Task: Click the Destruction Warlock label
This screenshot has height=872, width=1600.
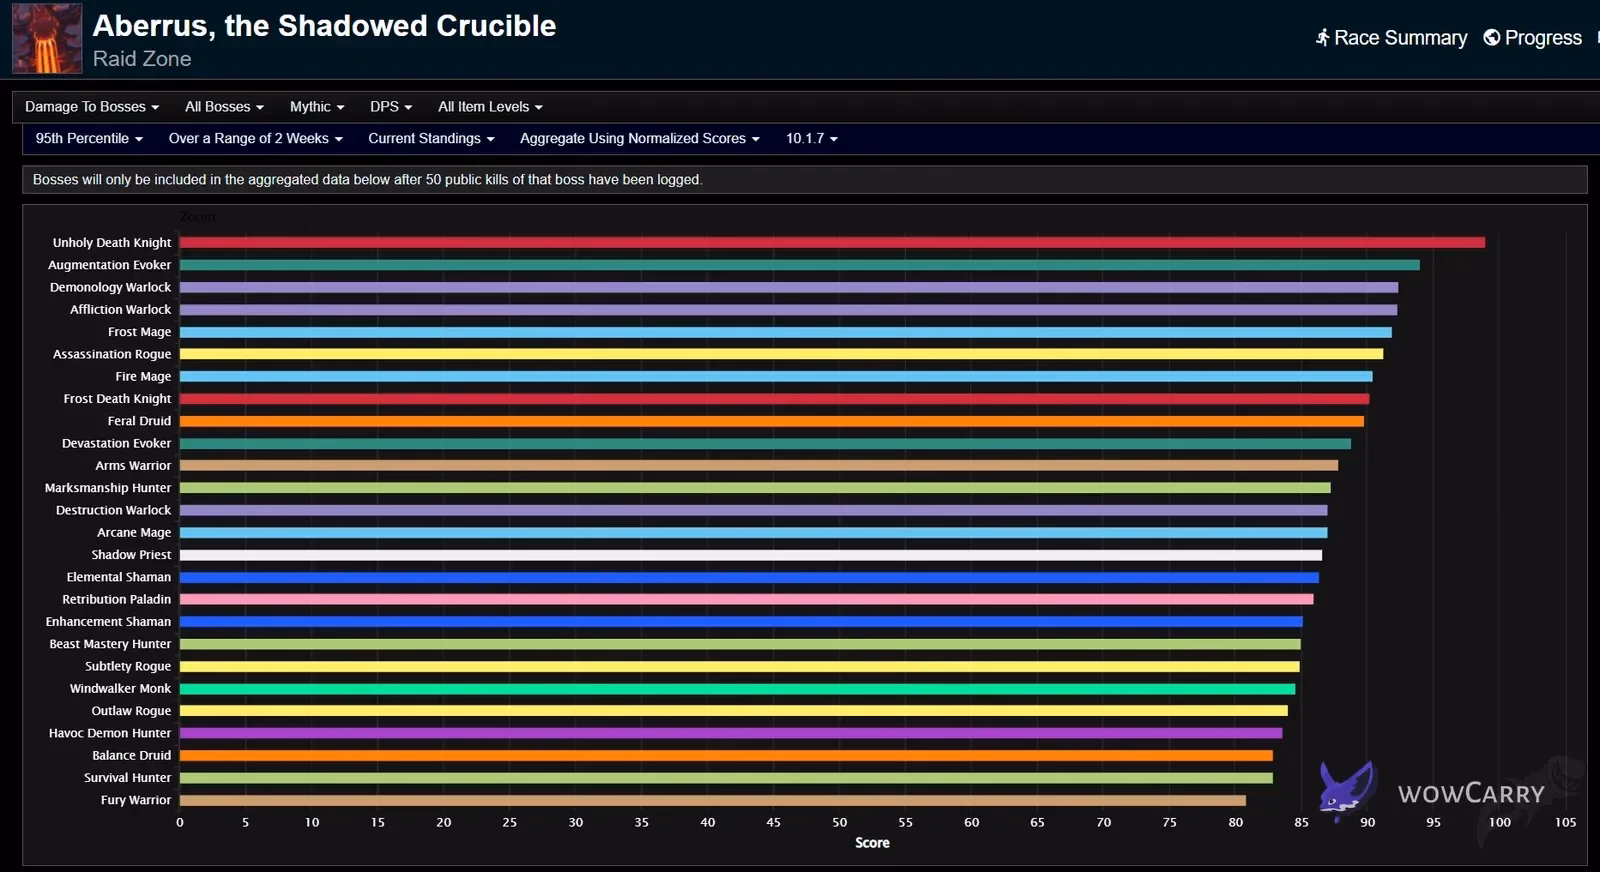Action: 113,510
